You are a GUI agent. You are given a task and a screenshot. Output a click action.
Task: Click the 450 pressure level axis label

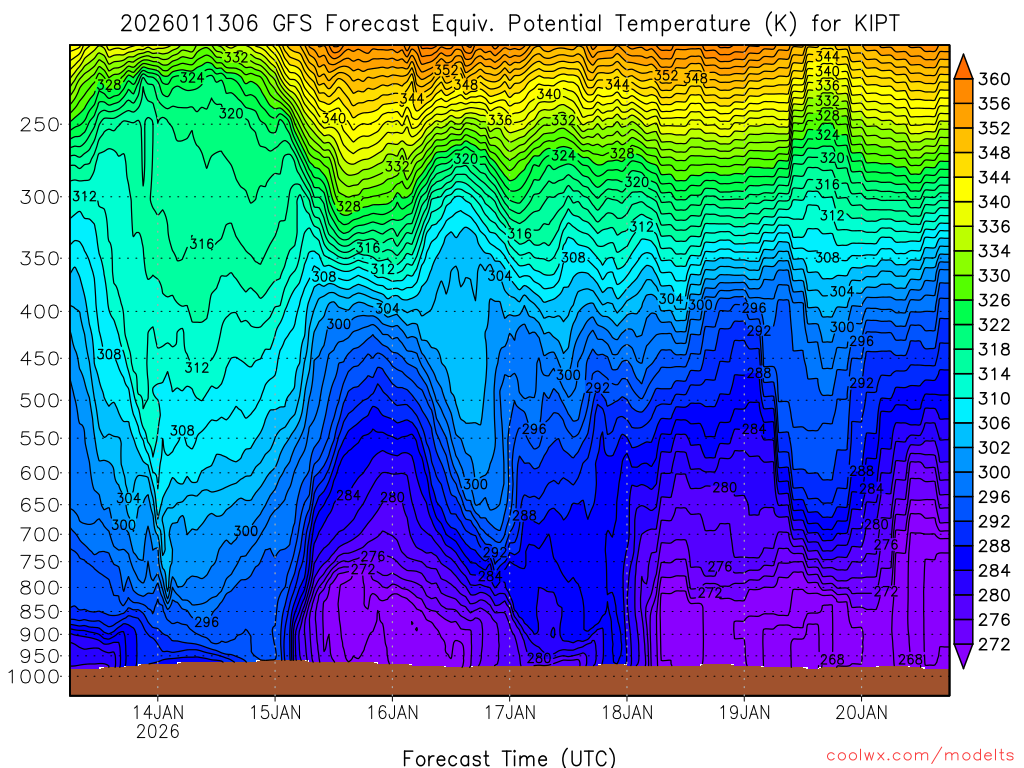click(x=40, y=359)
